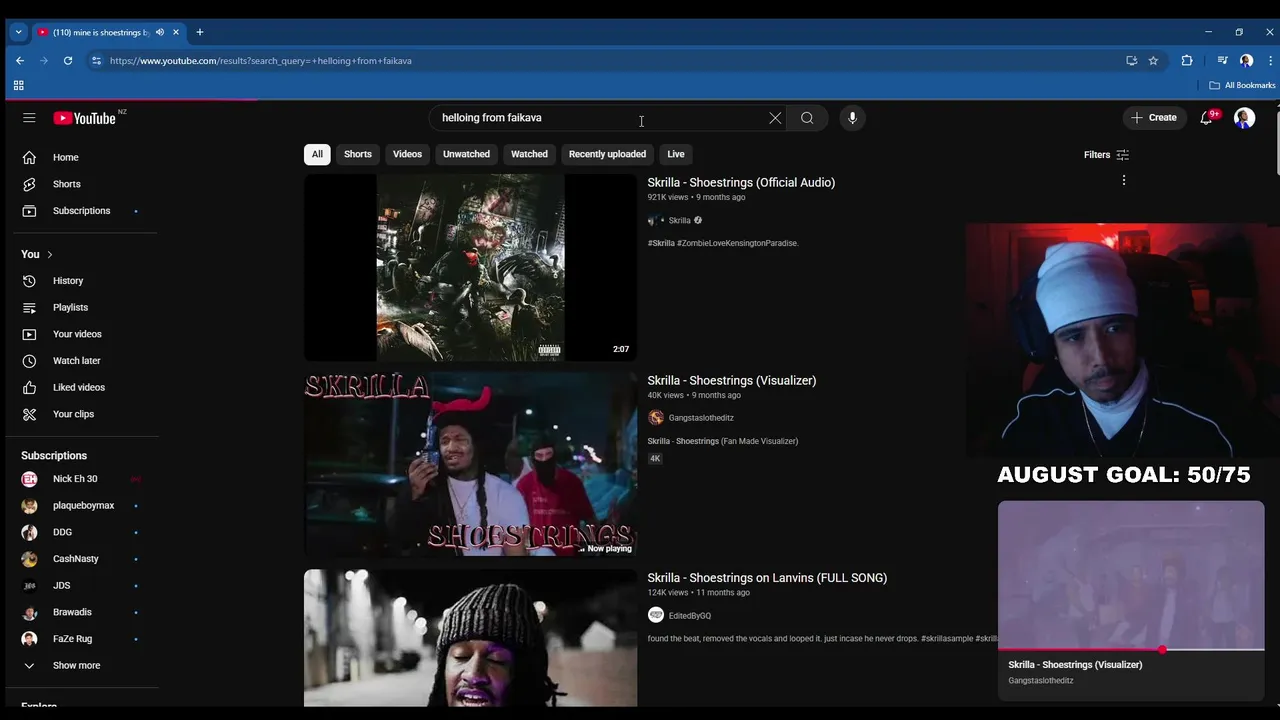This screenshot has height=720, width=1280.
Task: Open the browser profile icon
Action: 1246,60
